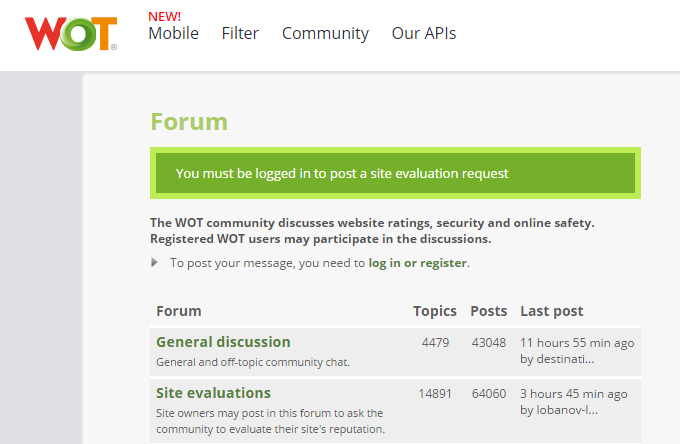The height and width of the screenshot is (444, 680).
Task: Click the 'NEW!' label above Mobile
Action: [x=164, y=16]
